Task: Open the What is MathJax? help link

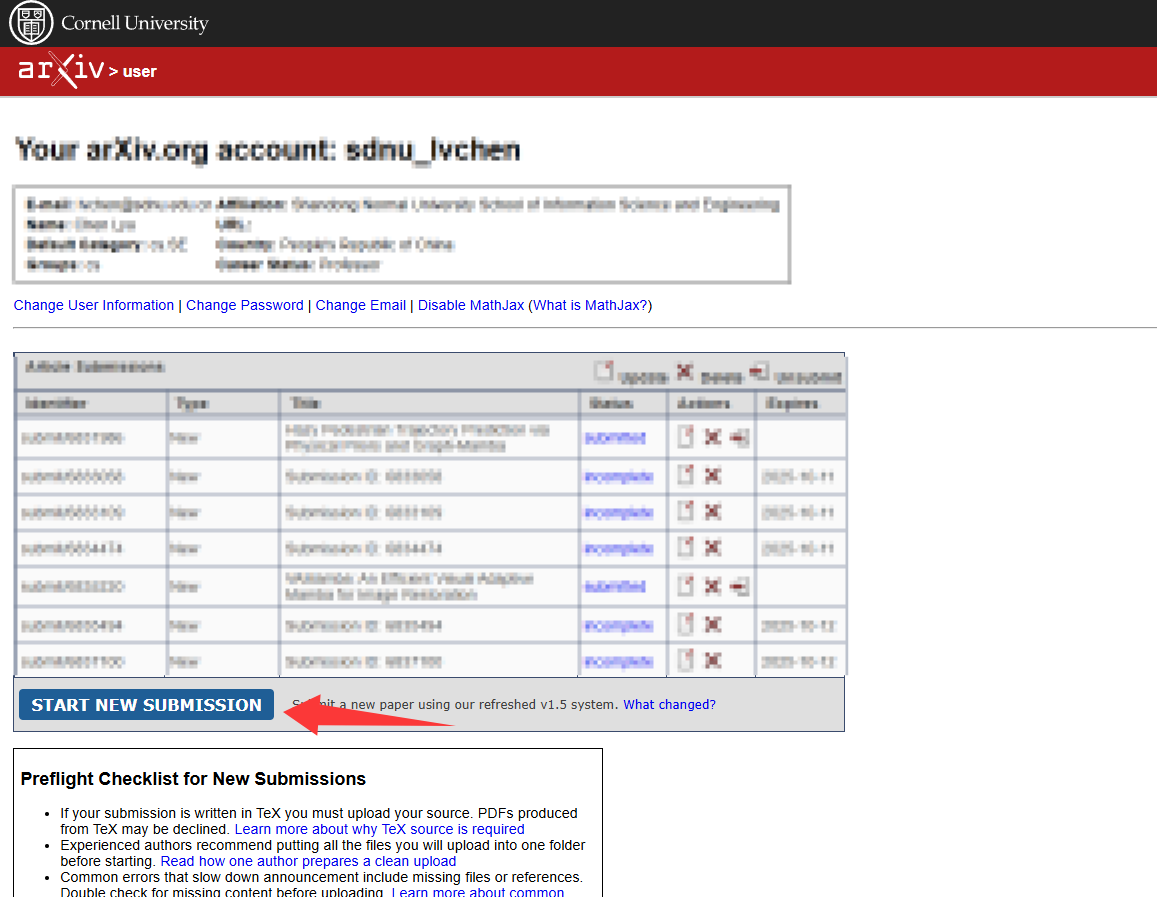Action: point(589,305)
